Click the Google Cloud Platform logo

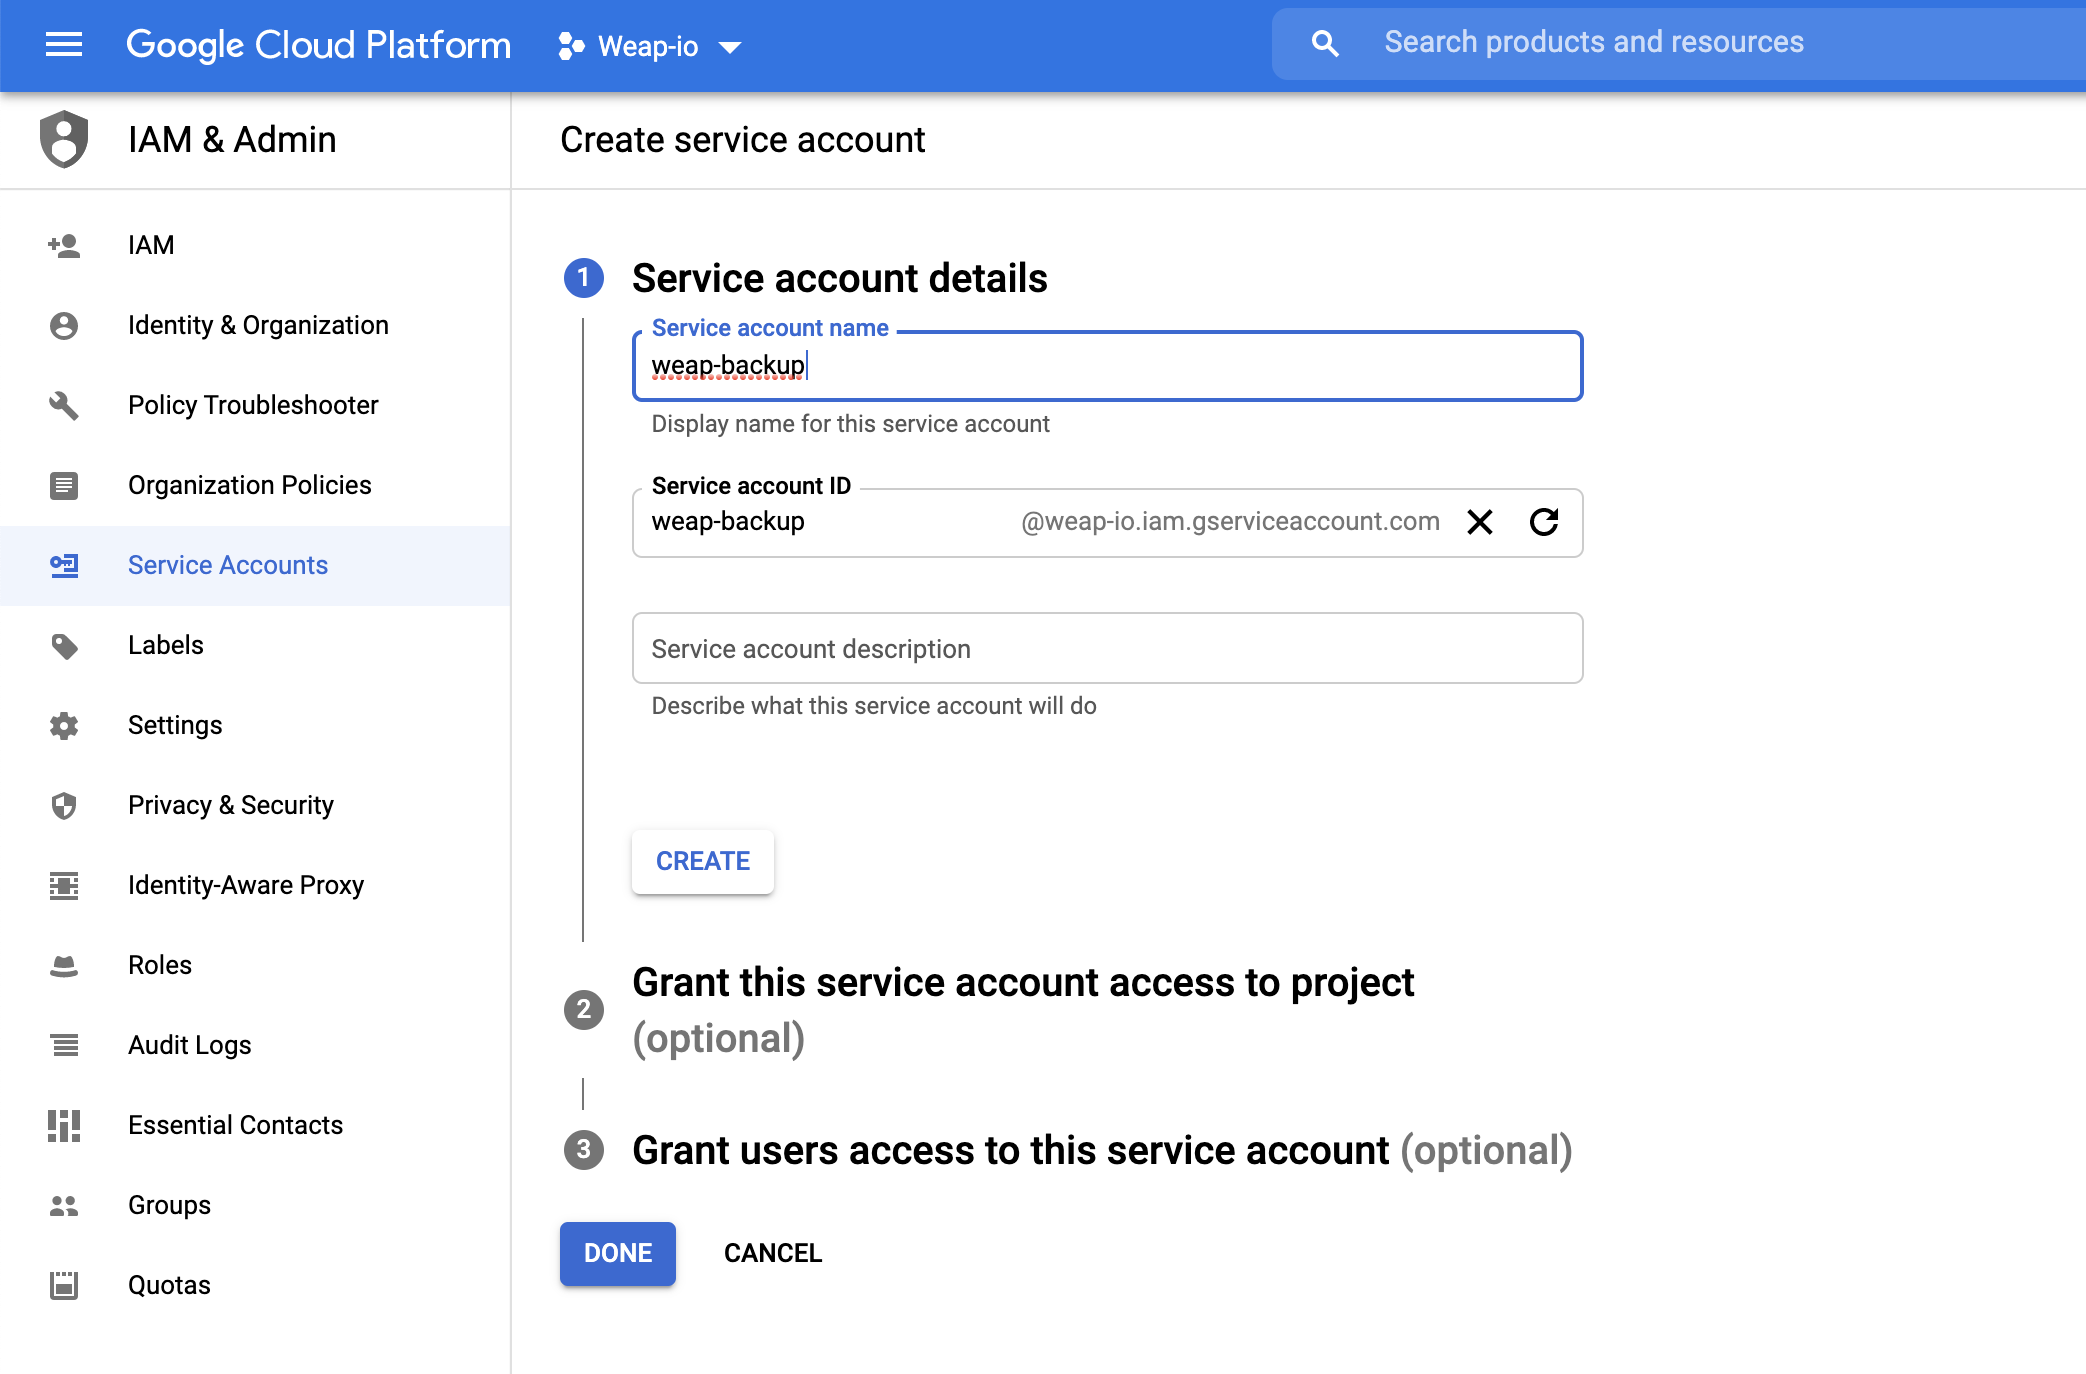(x=318, y=45)
